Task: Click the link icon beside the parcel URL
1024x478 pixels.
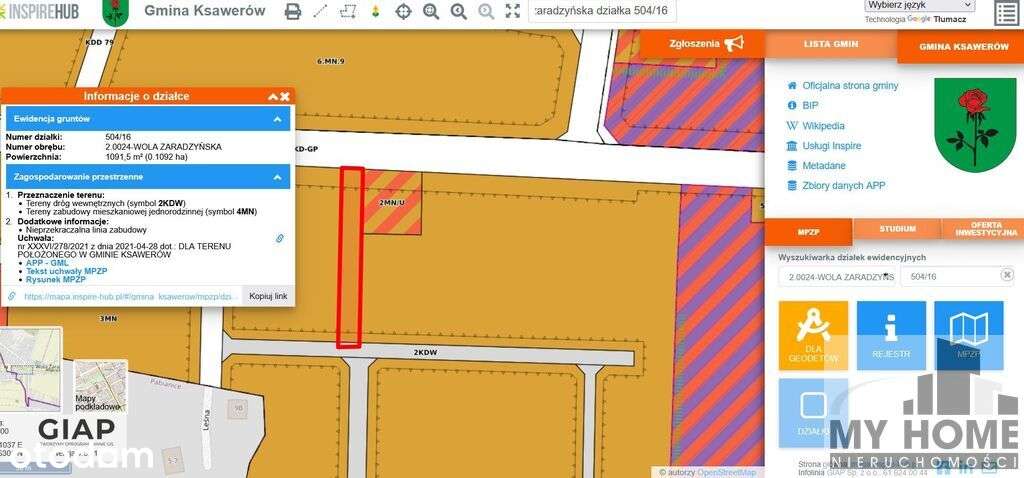Action: pos(12,296)
